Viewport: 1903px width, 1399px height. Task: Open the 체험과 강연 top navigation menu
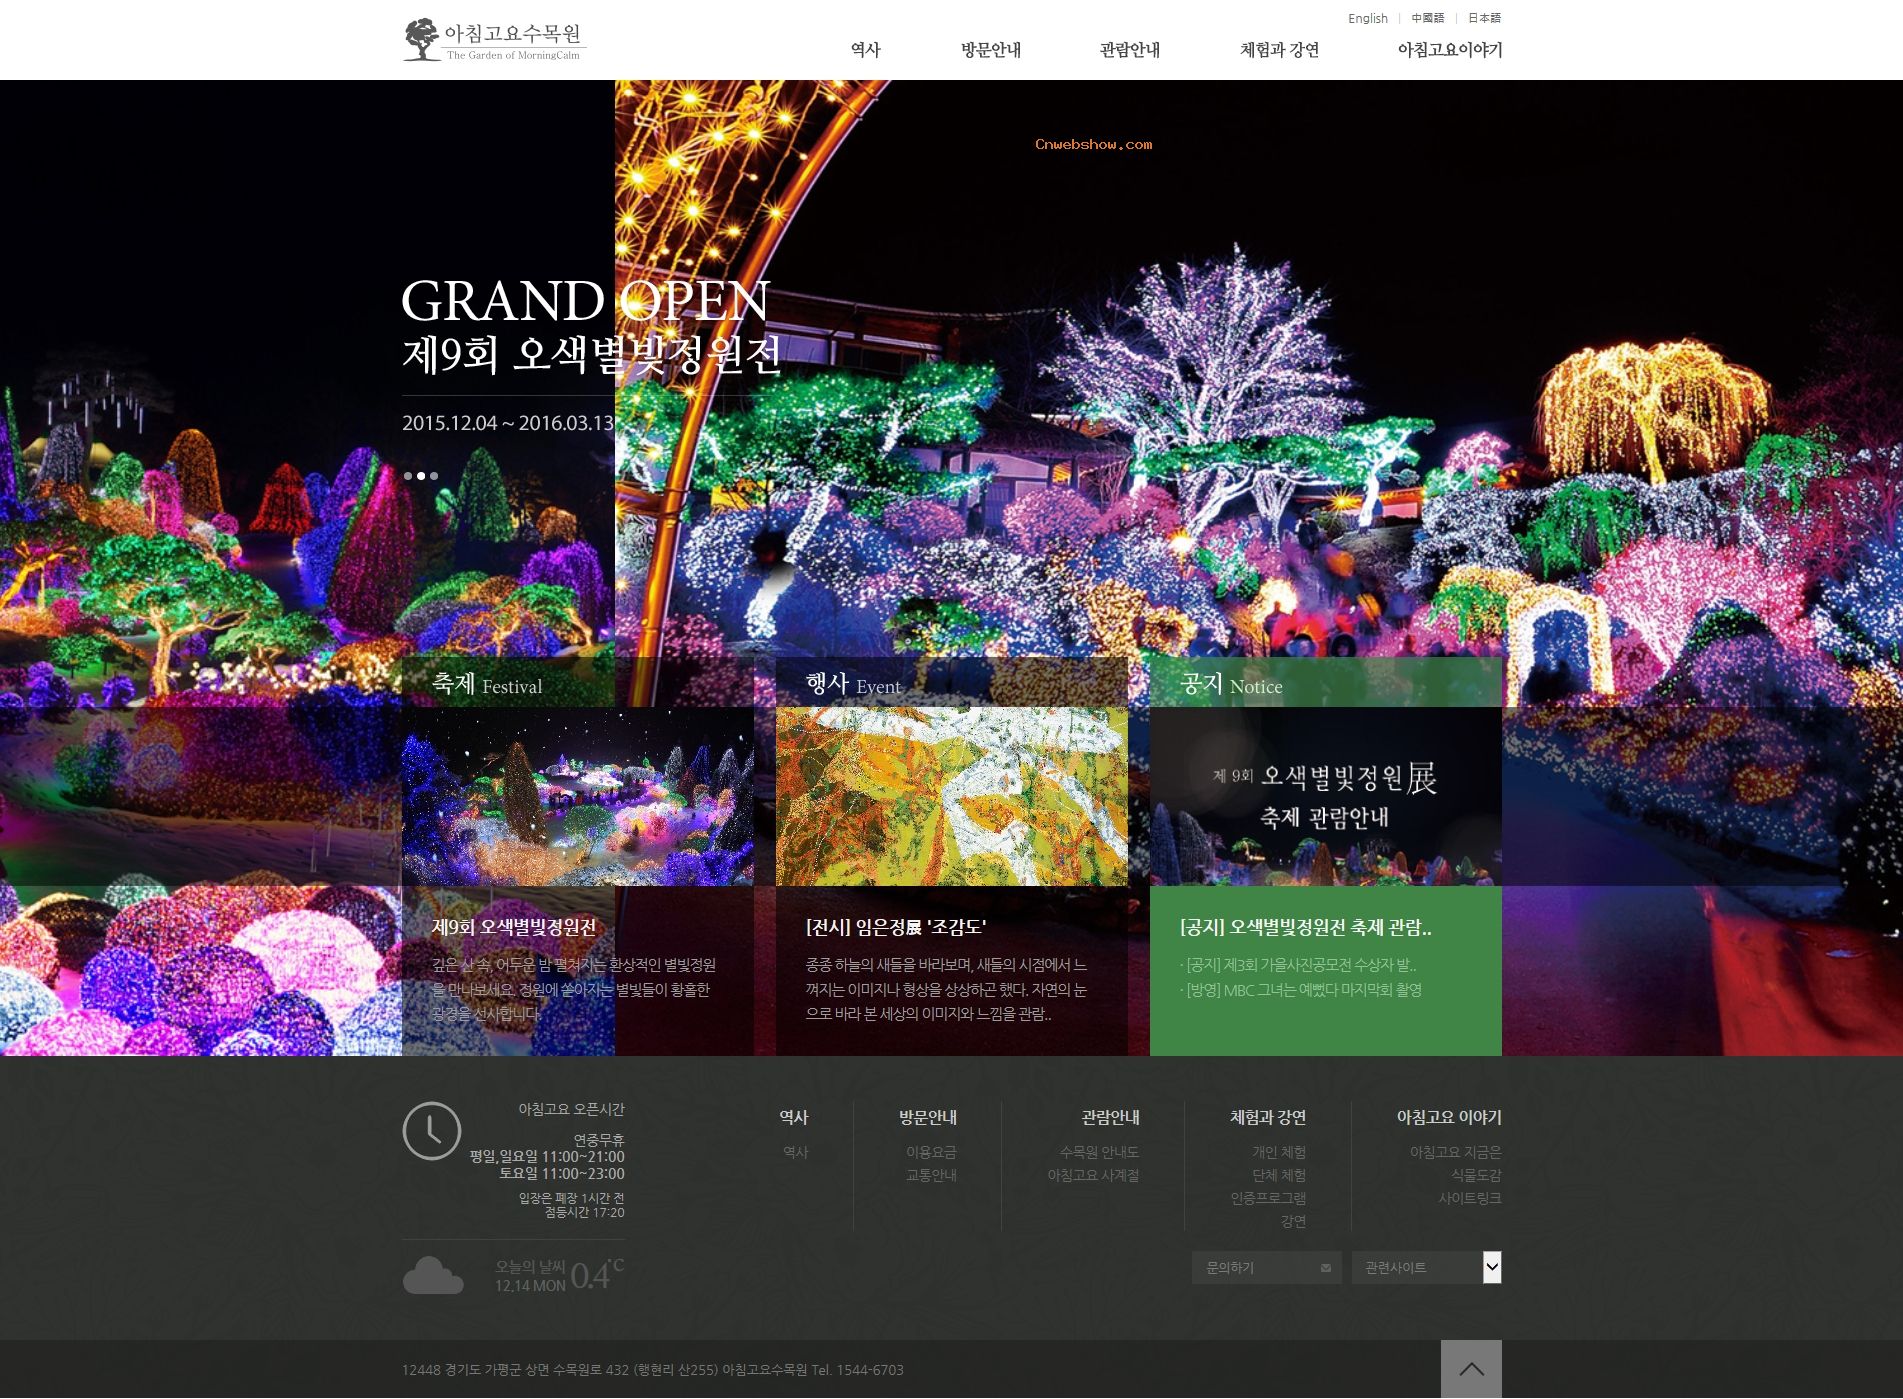[x=1279, y=50]
